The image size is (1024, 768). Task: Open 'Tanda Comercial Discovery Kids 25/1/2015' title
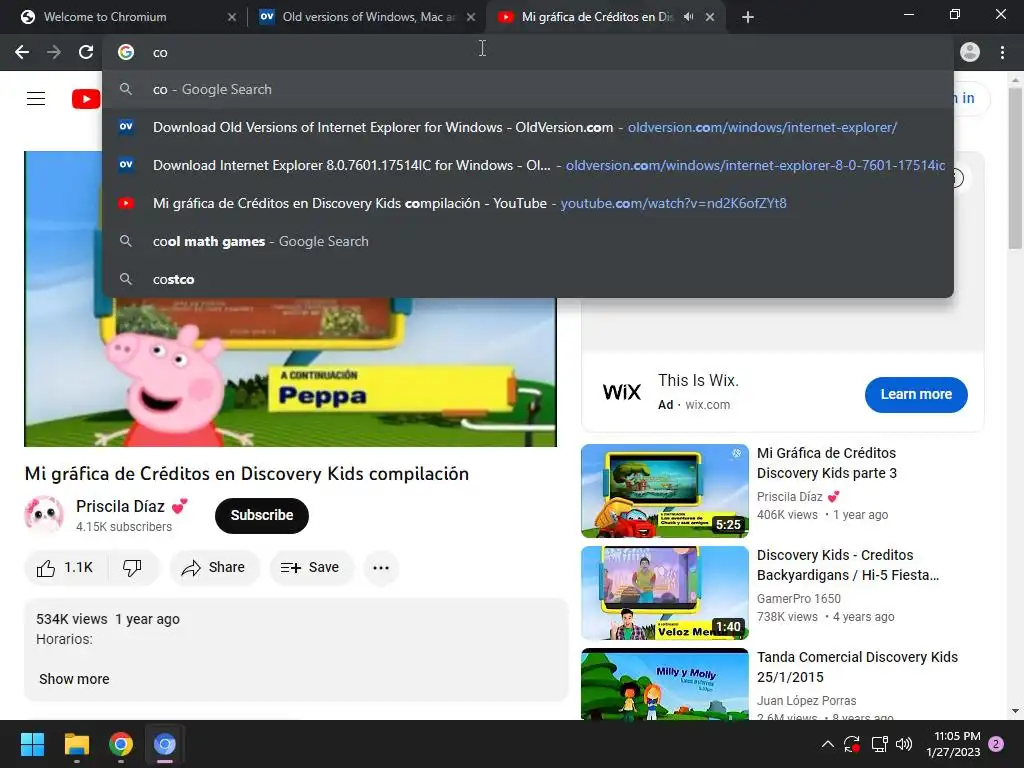(857, 667)
